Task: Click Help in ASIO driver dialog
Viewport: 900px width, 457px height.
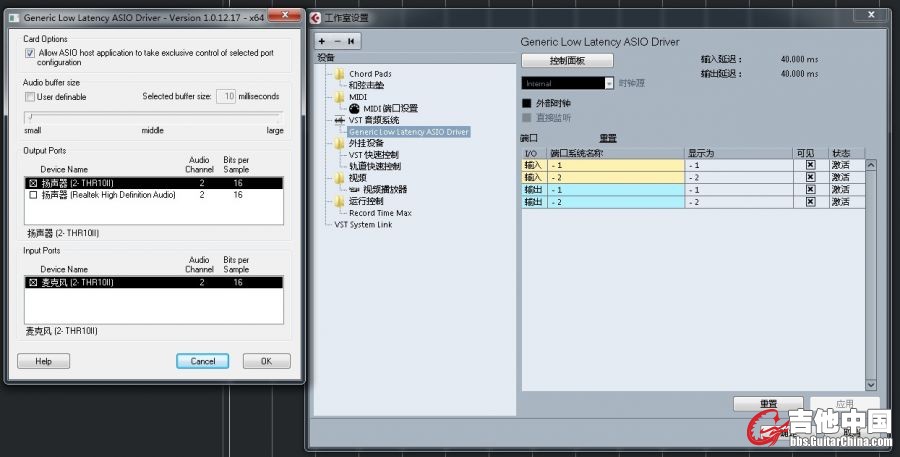Action: pyautogui.click(x=44, y=361)
